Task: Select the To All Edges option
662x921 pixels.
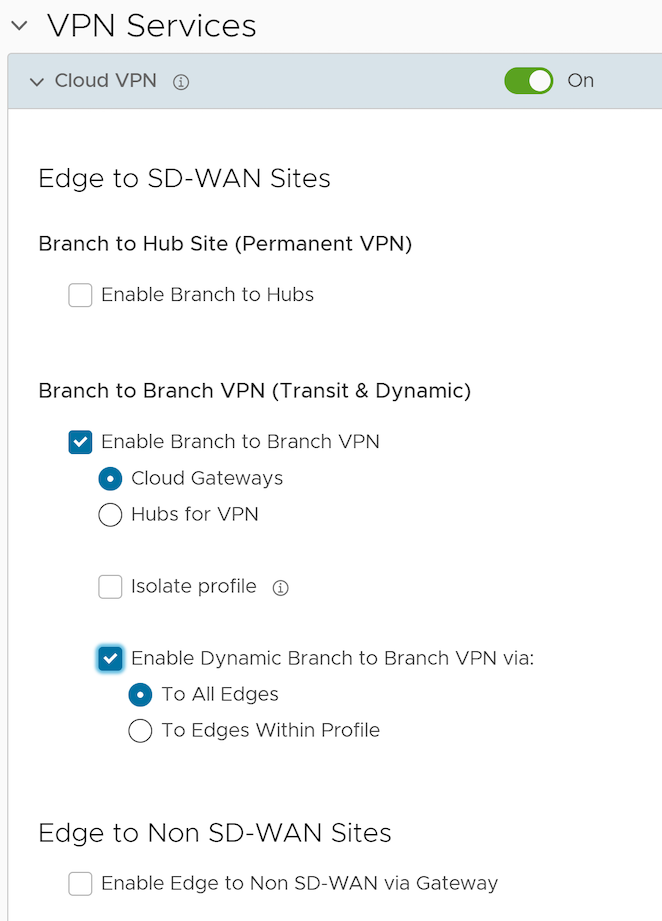Action: tap(140, 695)
